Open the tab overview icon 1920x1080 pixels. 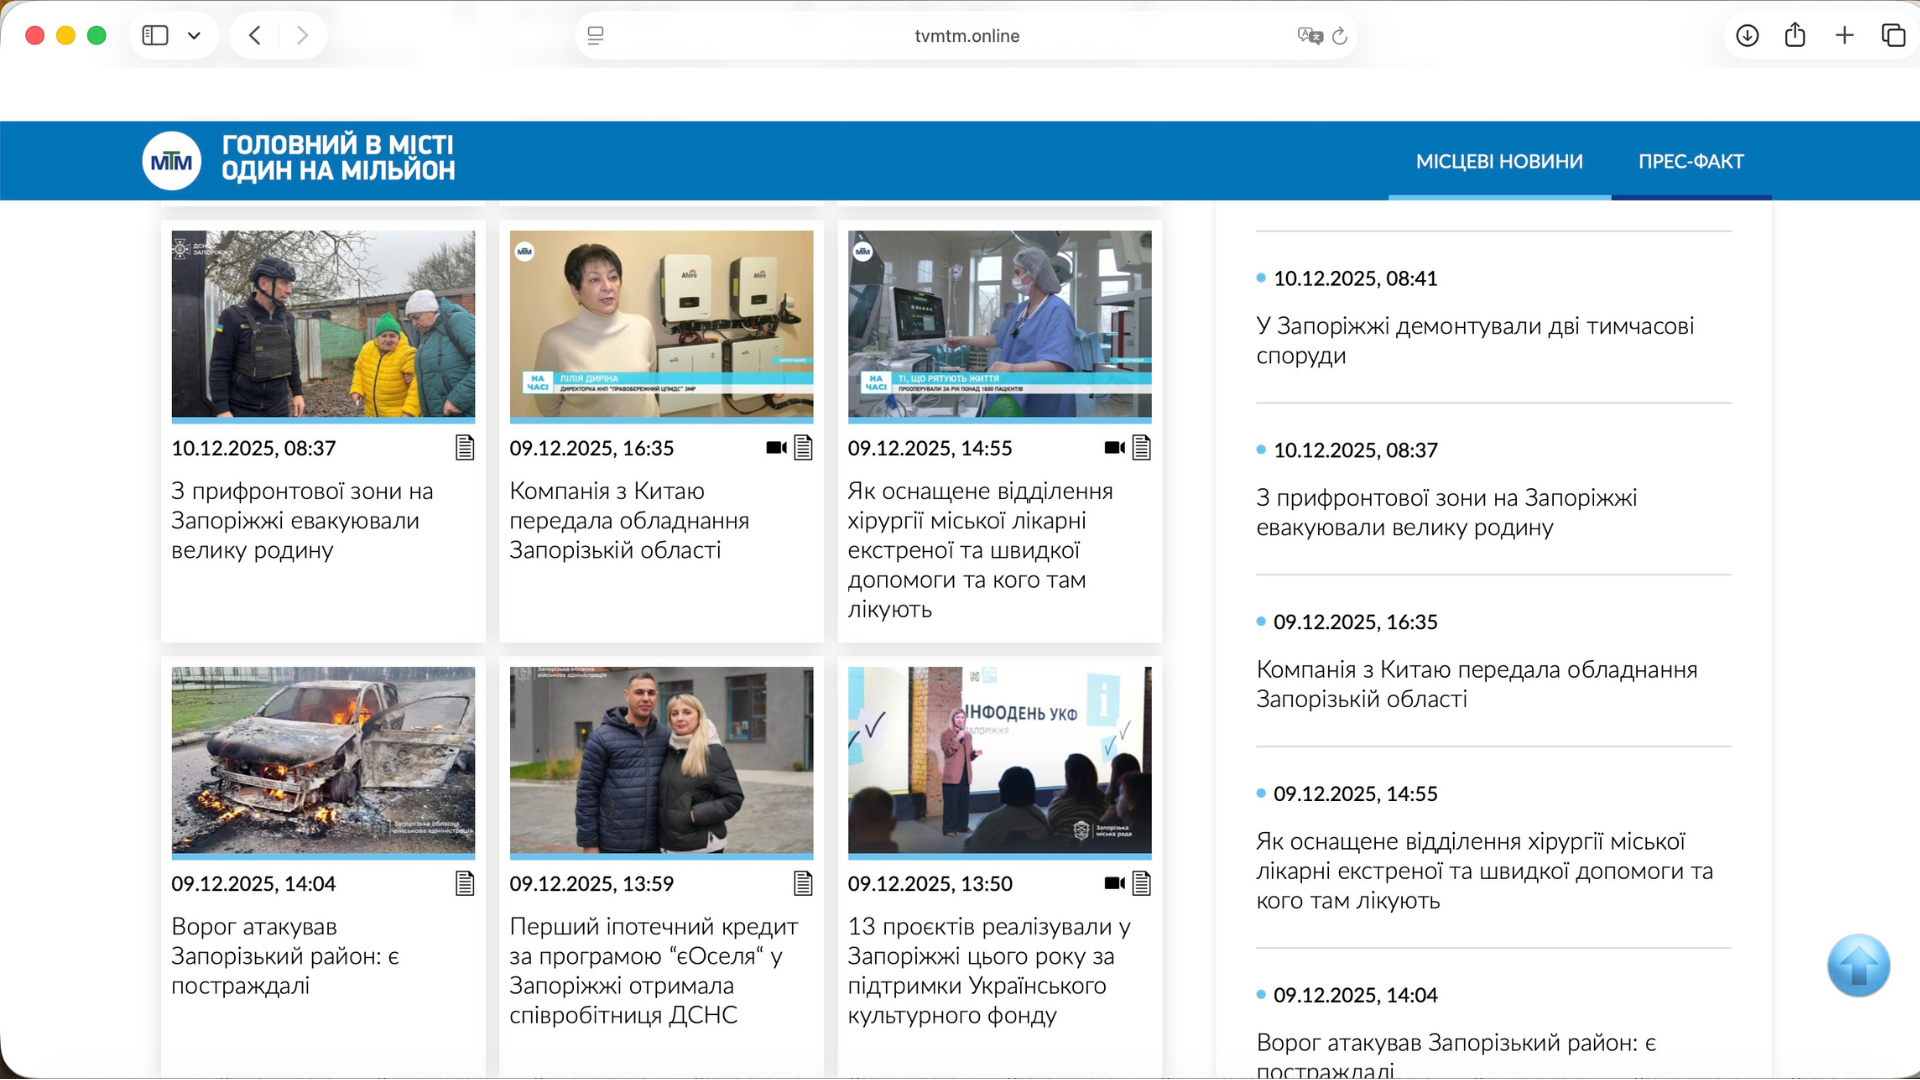(x=1893, y=35)
